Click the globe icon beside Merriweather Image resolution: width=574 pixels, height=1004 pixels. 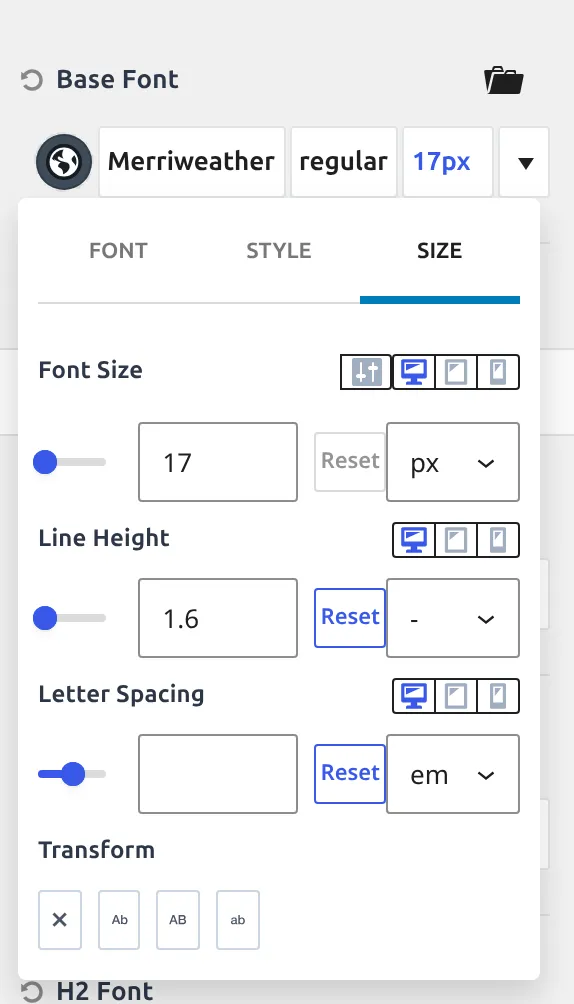pyautogui.click(x=64, y=162)
